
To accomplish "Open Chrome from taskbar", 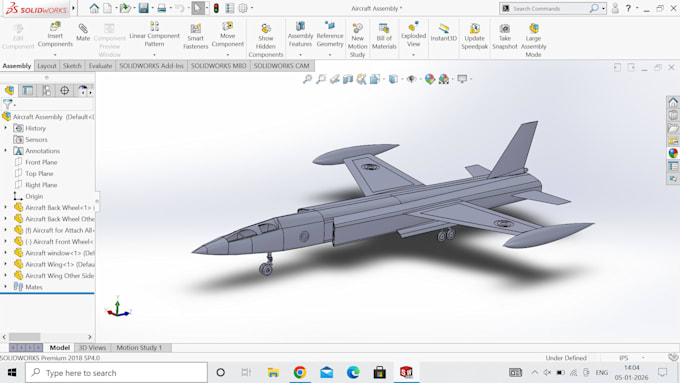I will click(x=300, y=373).
